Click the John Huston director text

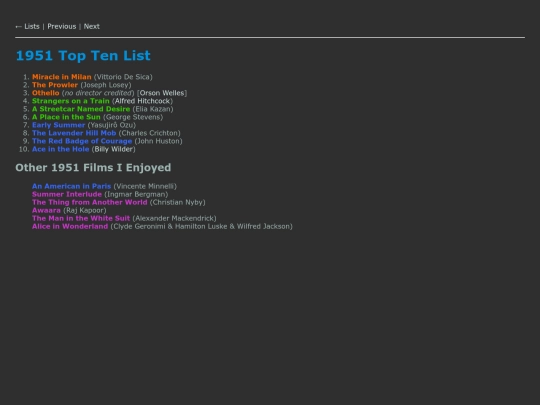158,141
